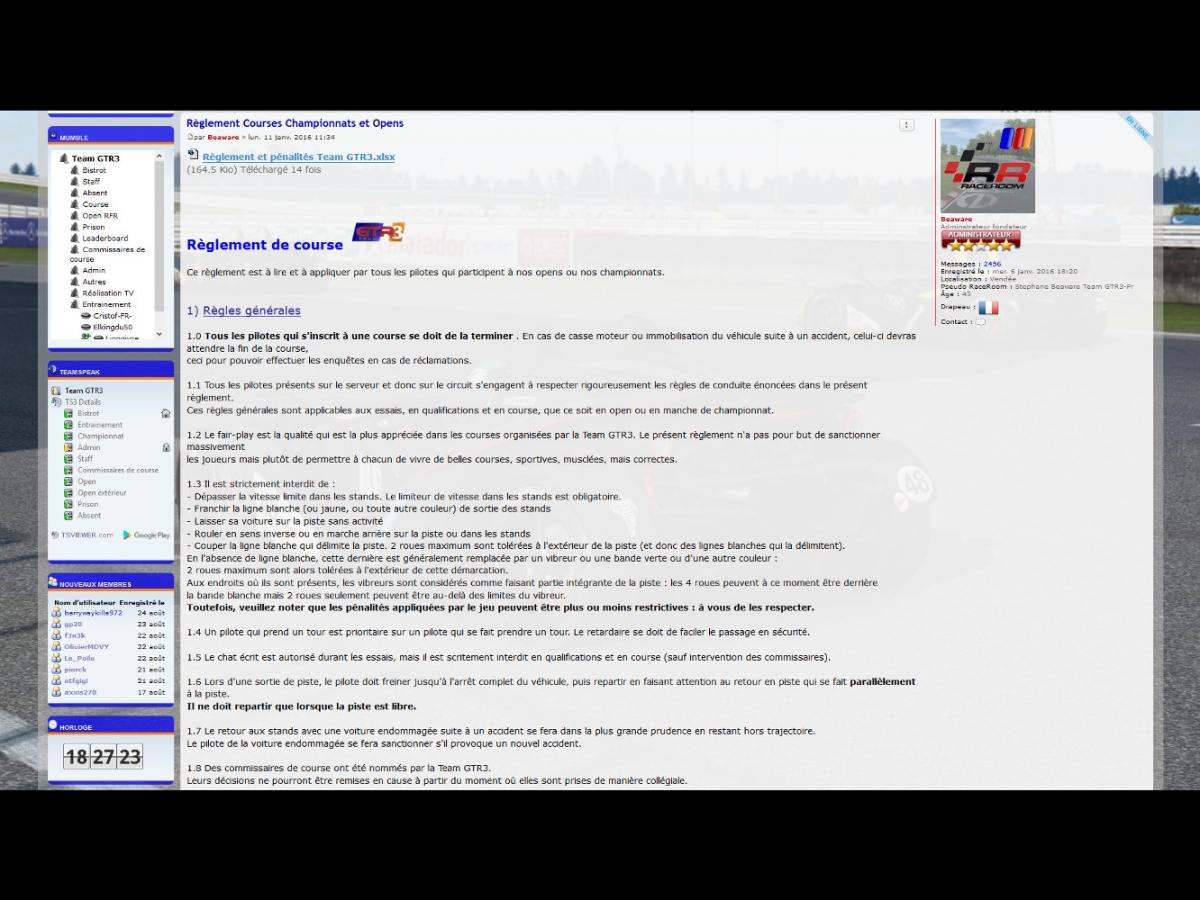Select the Leaderboard channel in Mumble
Screen dimensions: 1200x900
pos(105,238)
